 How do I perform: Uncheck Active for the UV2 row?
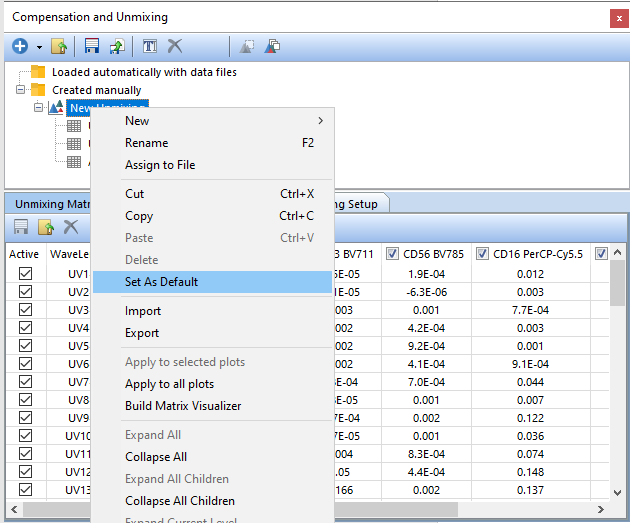coord(26,292)
